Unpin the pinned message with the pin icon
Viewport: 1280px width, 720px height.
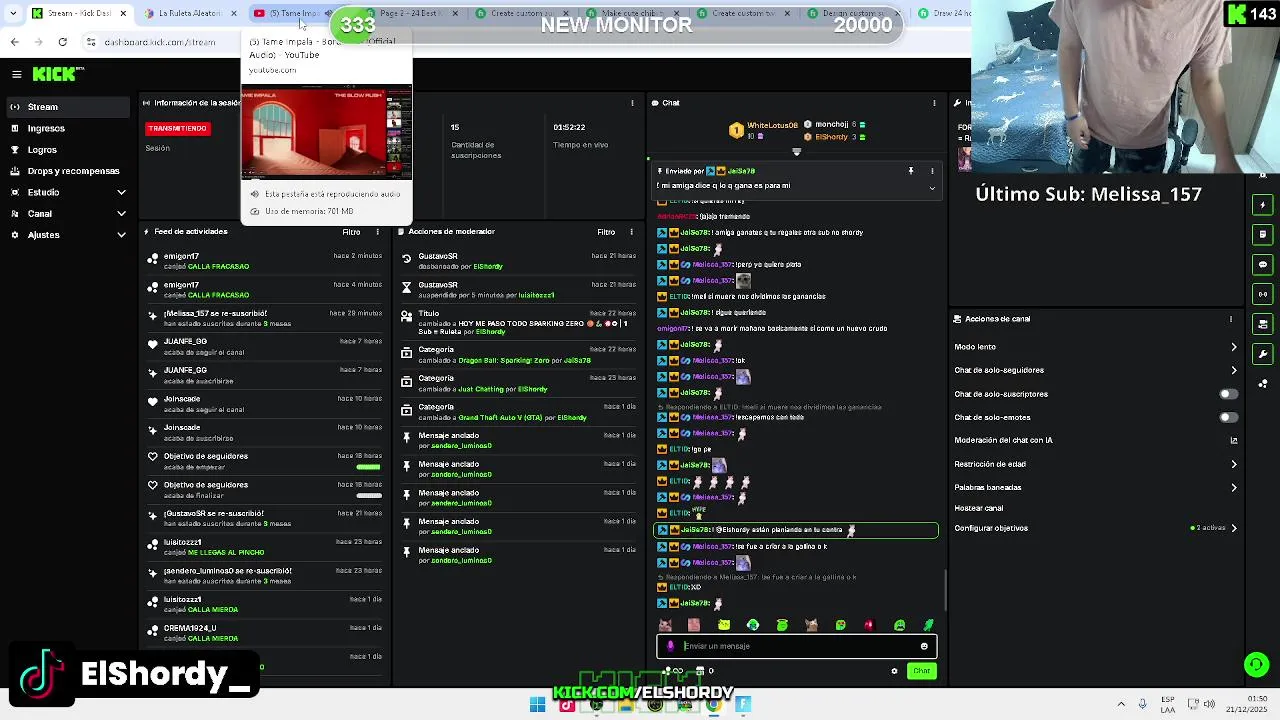pyautogui.click(x=911, y=171)
